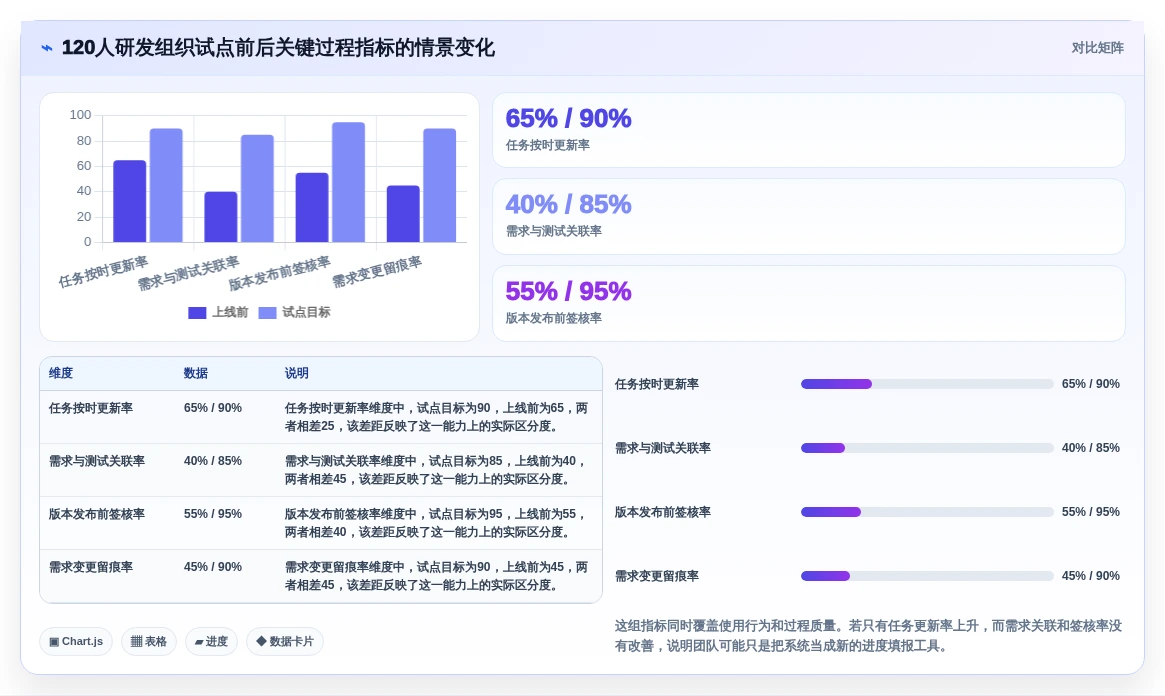Image resolution: width=1165 pixels, height=696 pixels.
Task: Click the grid icon in 表格 chip
Action: 137,641
